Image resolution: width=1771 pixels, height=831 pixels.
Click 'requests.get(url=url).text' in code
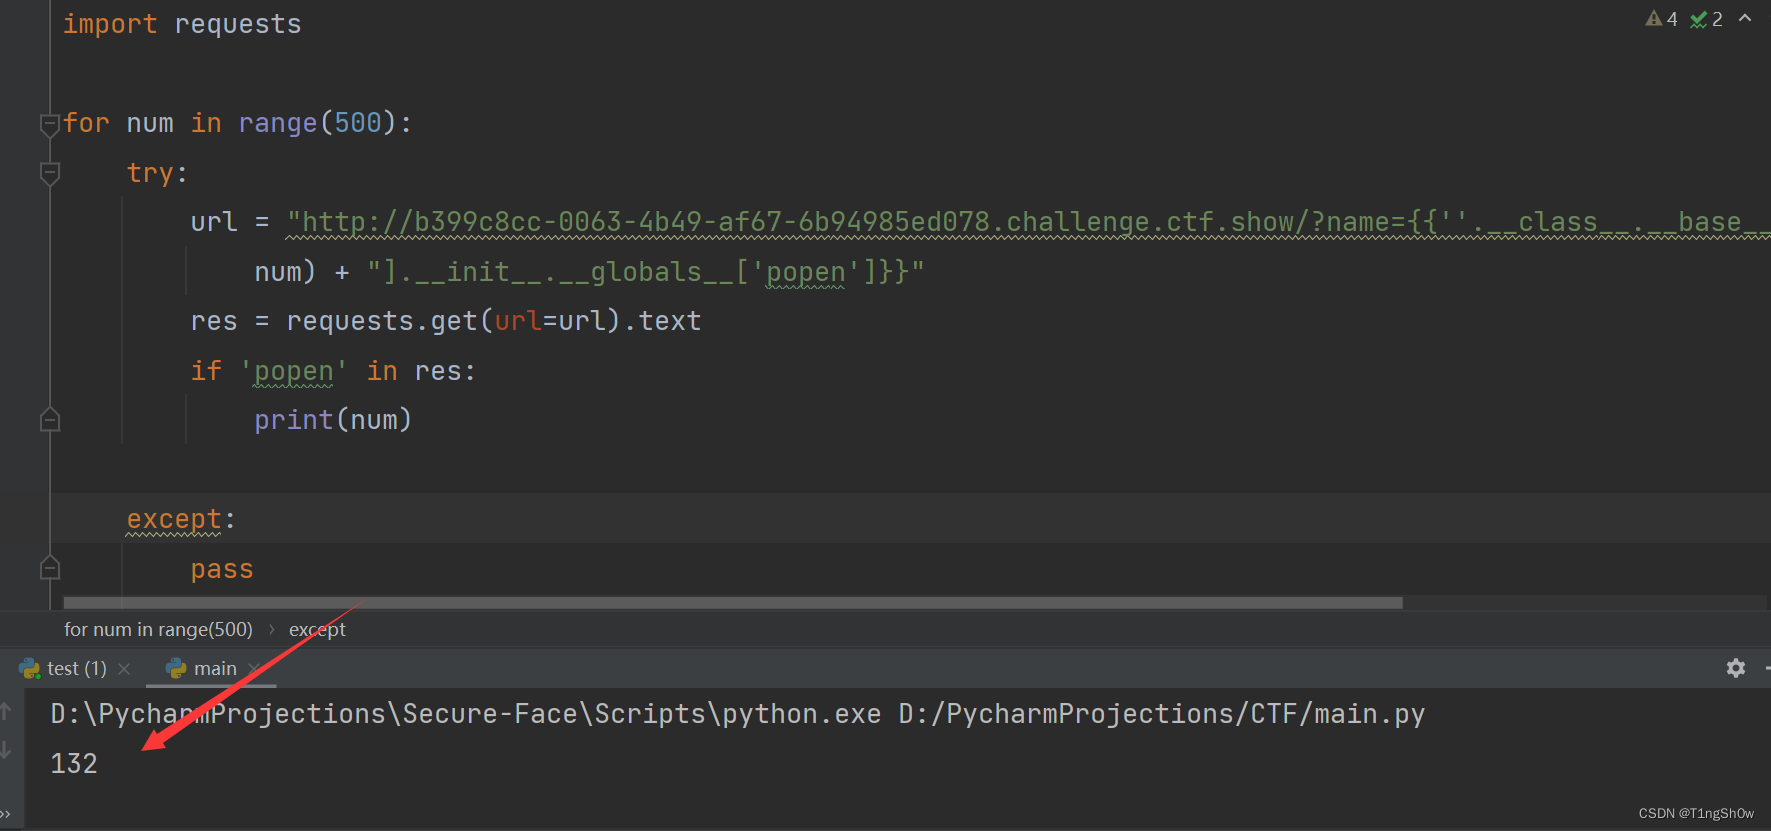494,321
